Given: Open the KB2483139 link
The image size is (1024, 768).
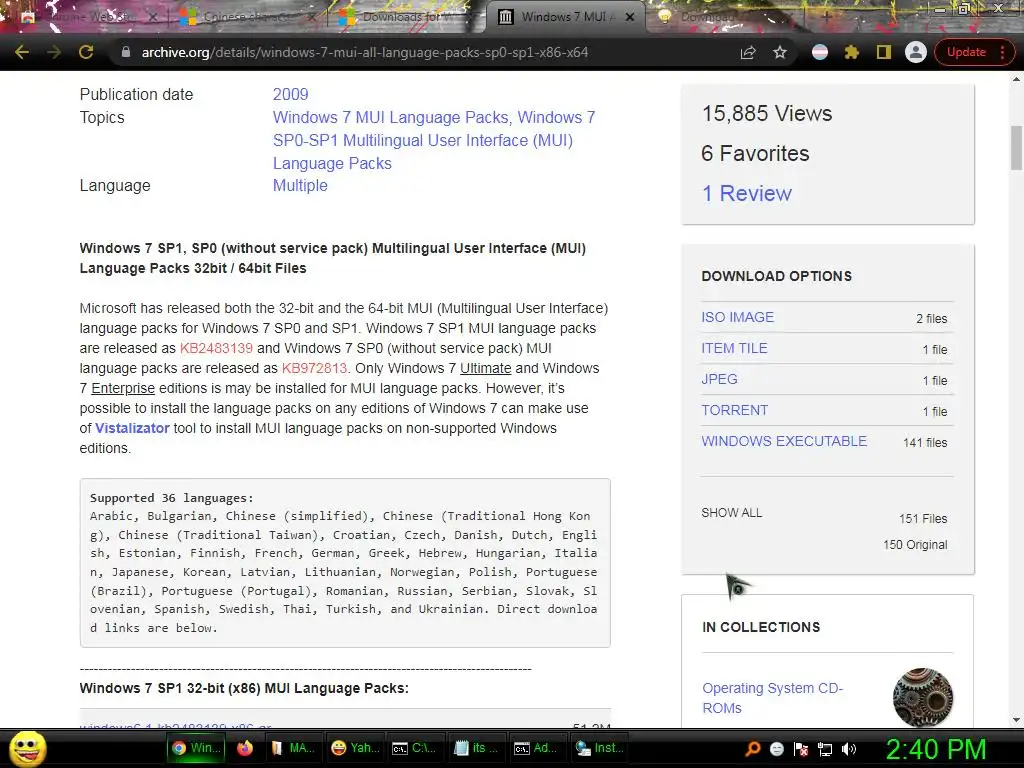Looking at the screenshot, I should 216,348.
